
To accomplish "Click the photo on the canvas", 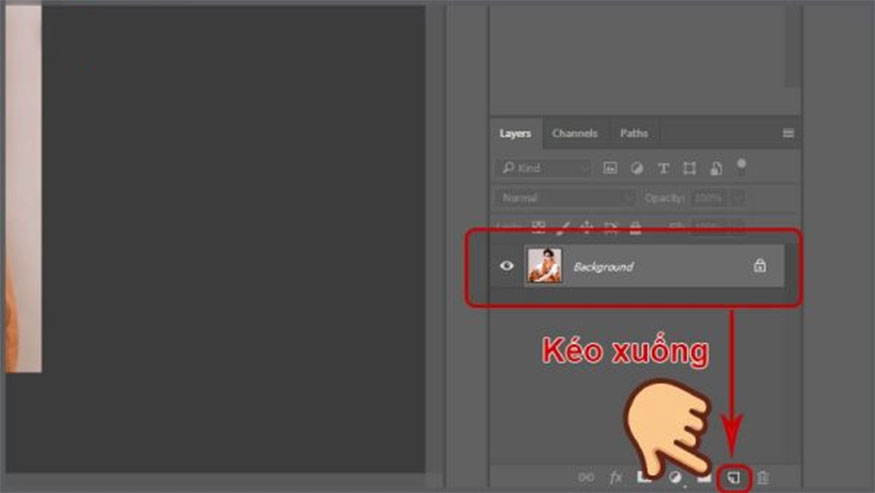I will [23, 189].
